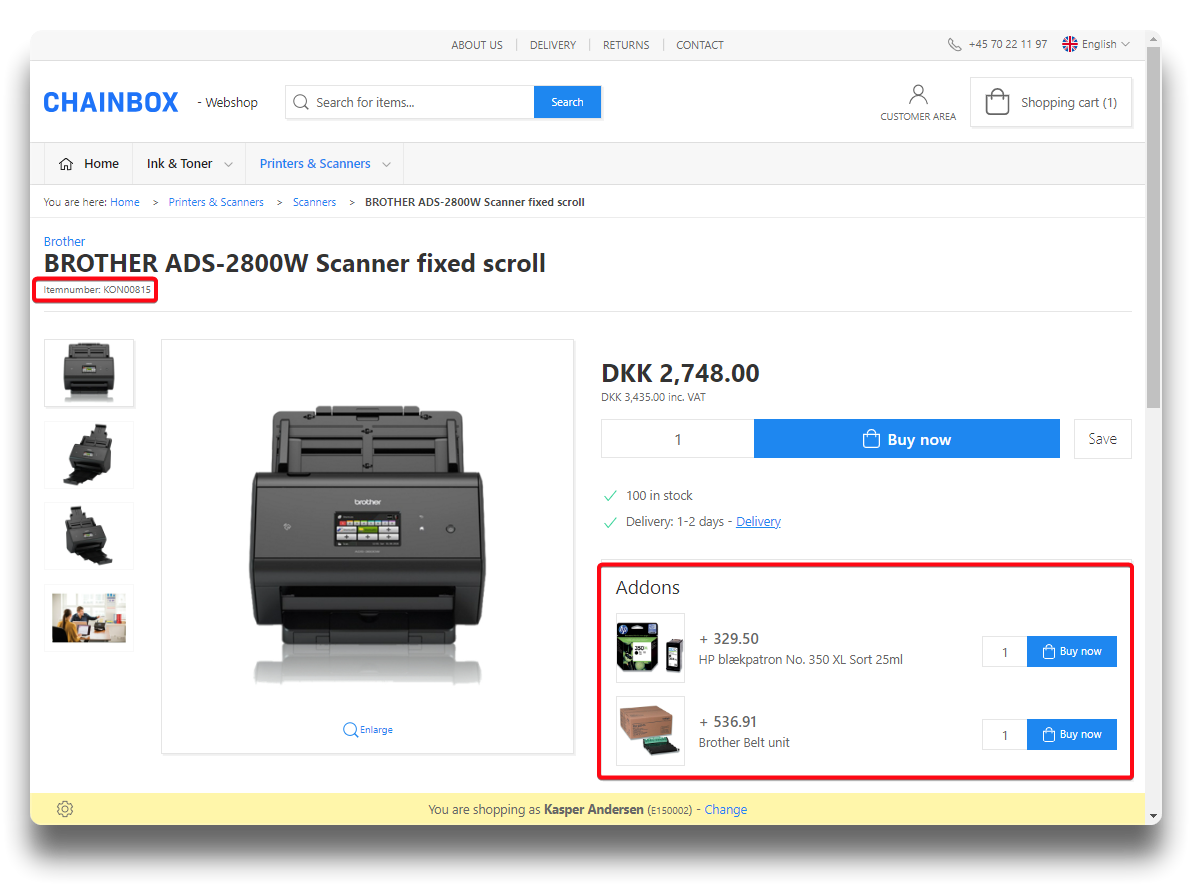Click the Enlarge magnifier under product image
Viewport: 1192px width, 887px height.
(x=351, y=730)
